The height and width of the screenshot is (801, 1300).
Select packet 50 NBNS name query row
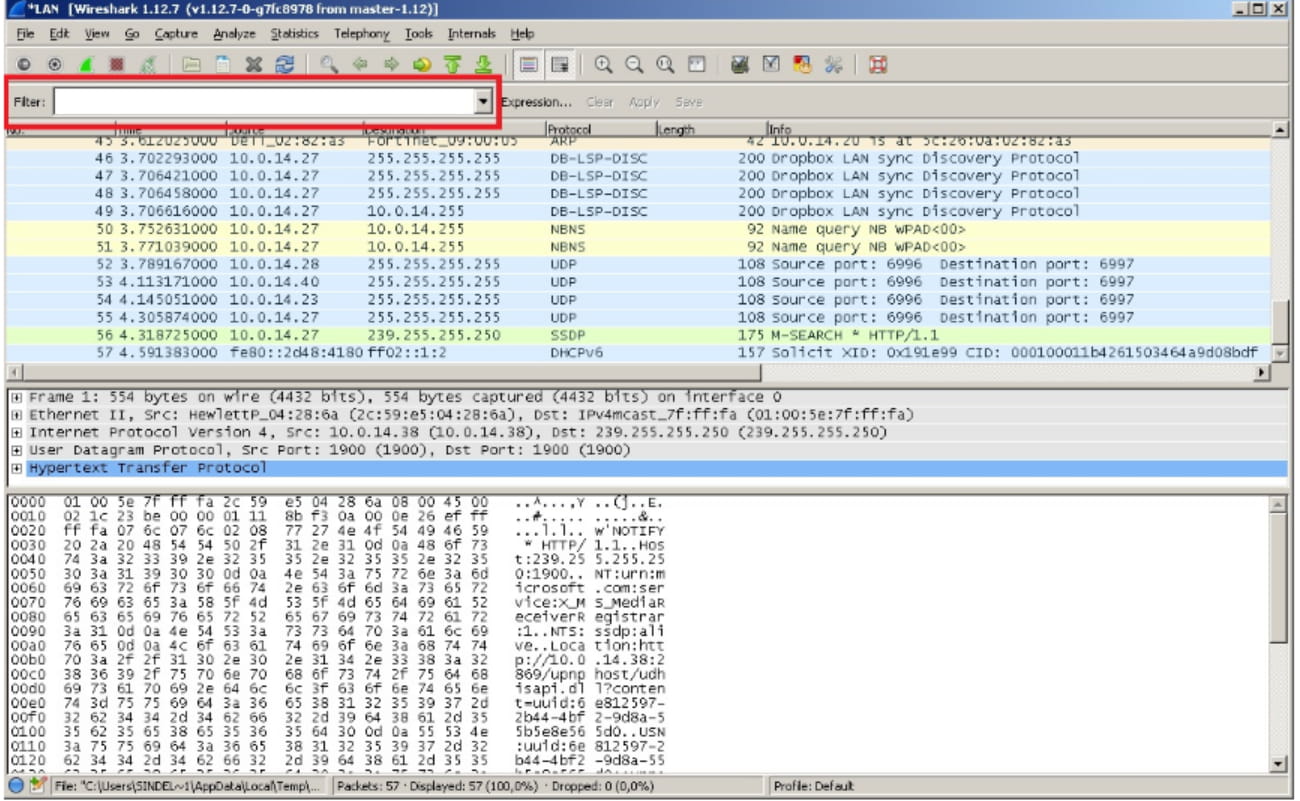638,229
